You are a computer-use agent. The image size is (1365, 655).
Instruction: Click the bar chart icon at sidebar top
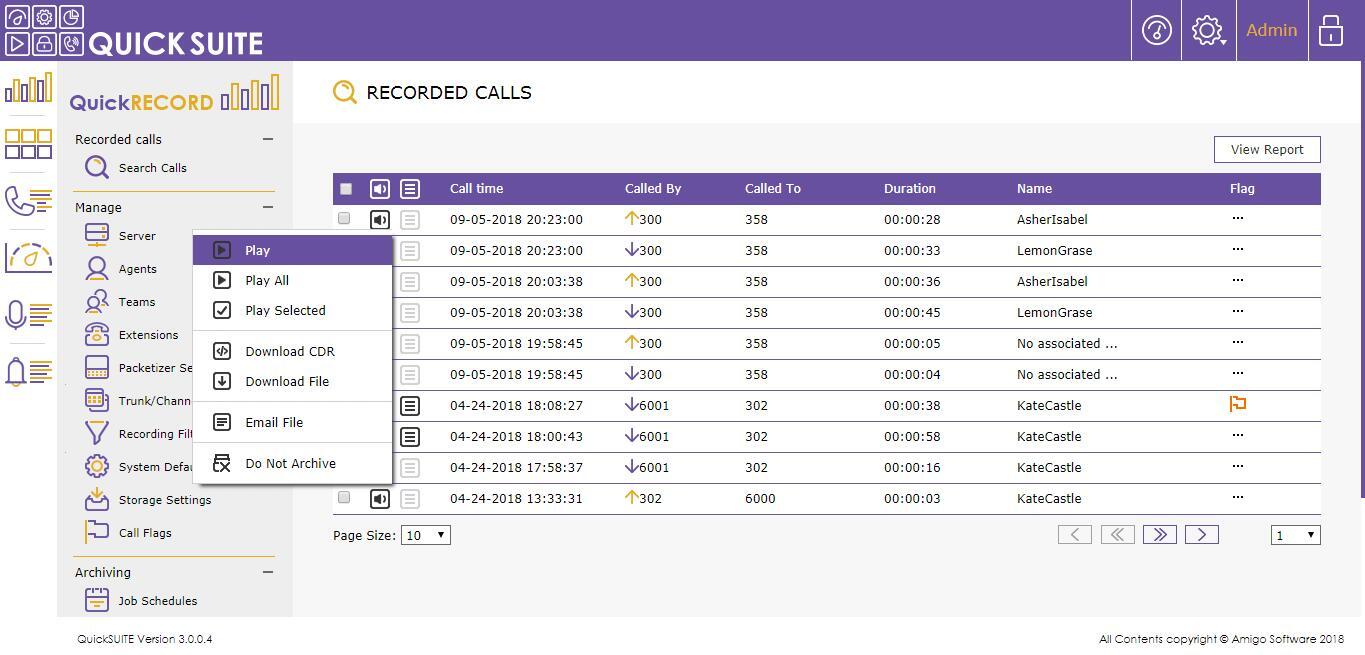28,88
